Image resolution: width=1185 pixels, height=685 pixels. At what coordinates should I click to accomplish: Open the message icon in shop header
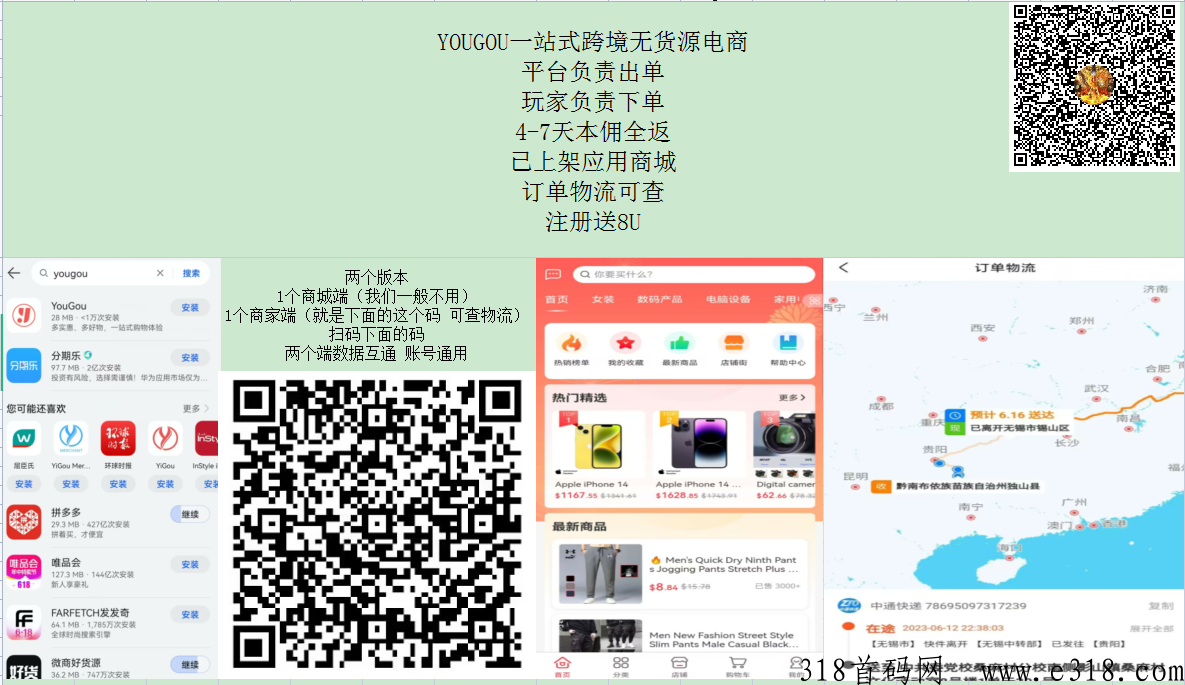click(x=553, y=274)
